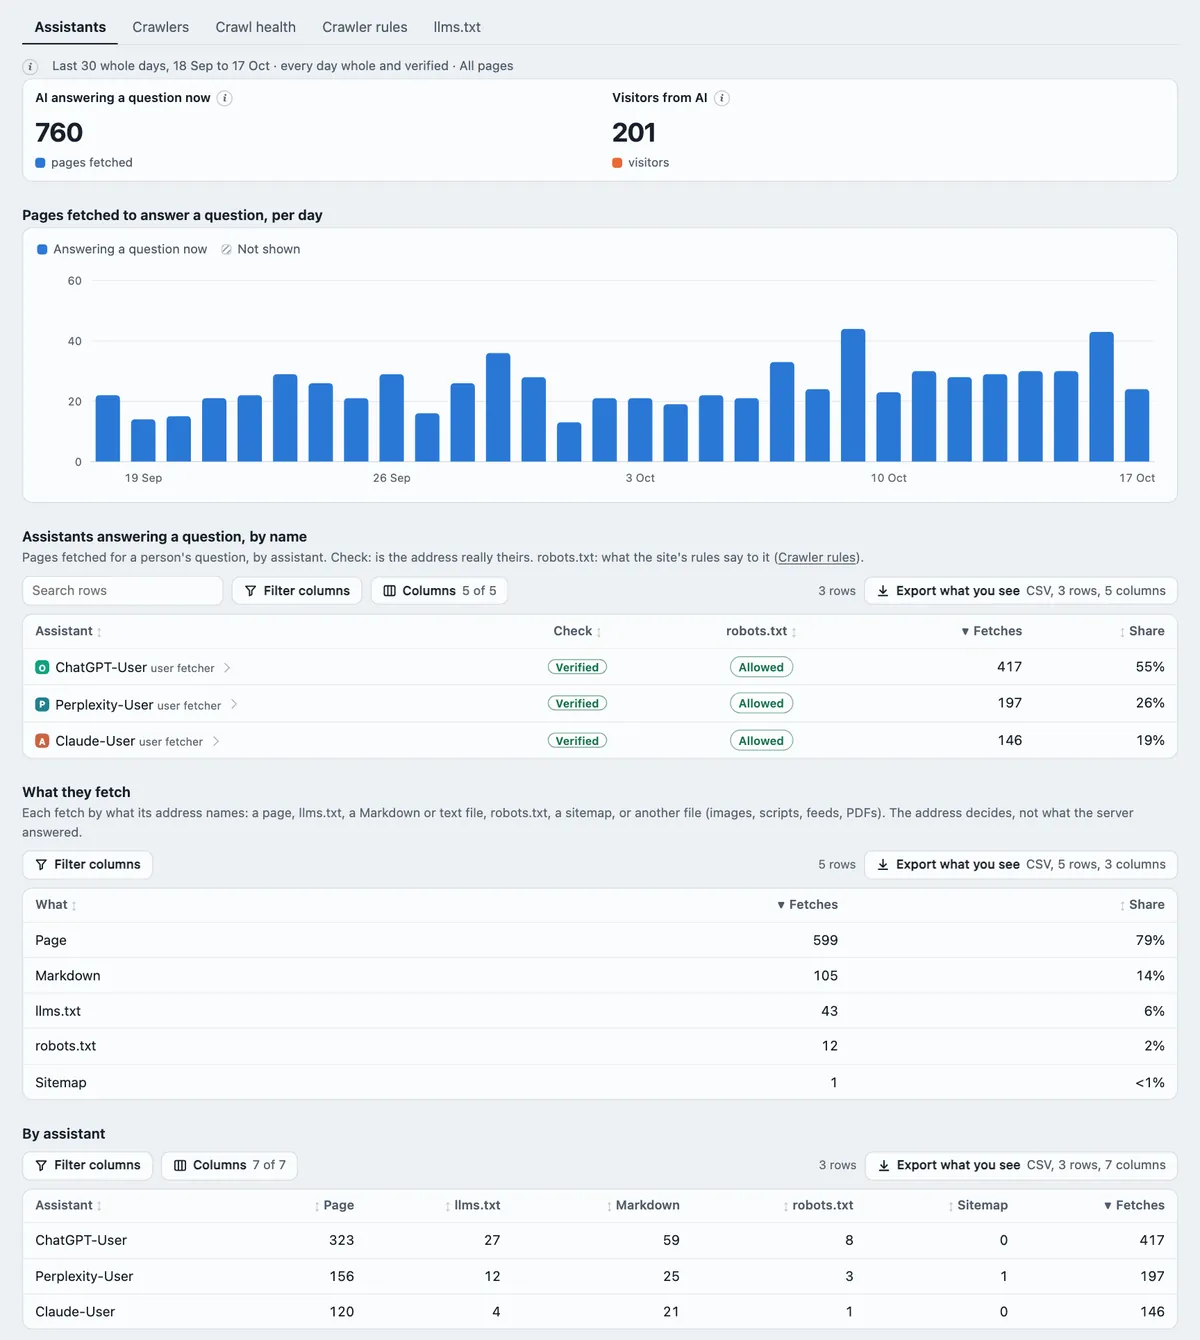
Task: Open the Crawler rules tab
Action: pos(364,27)
